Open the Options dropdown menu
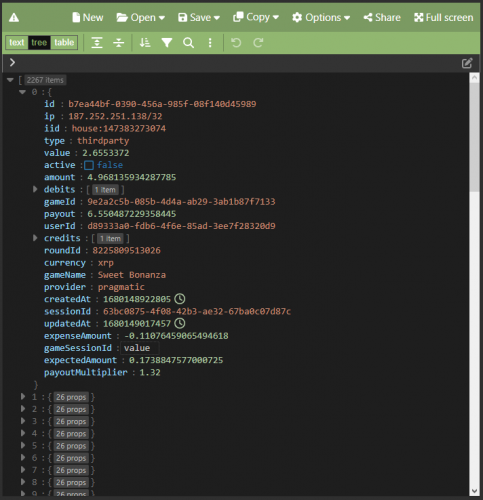483x500 pixels. 321,17
